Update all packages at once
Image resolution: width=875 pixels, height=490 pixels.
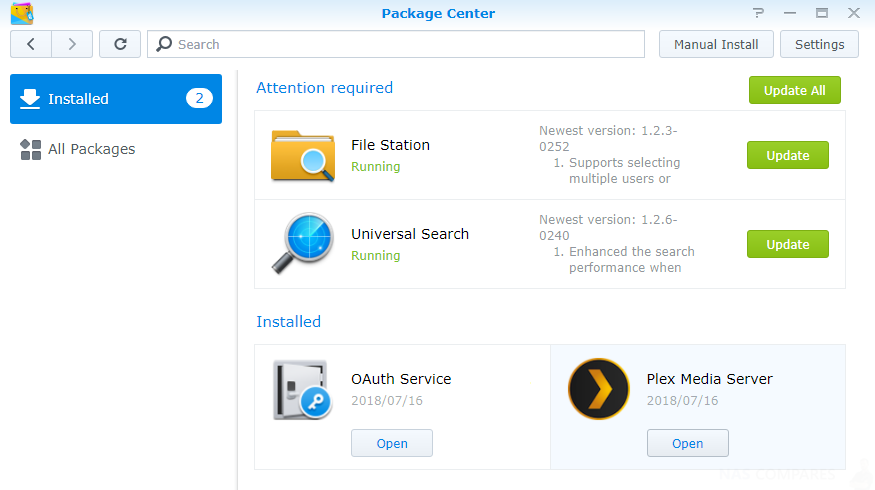795,90
